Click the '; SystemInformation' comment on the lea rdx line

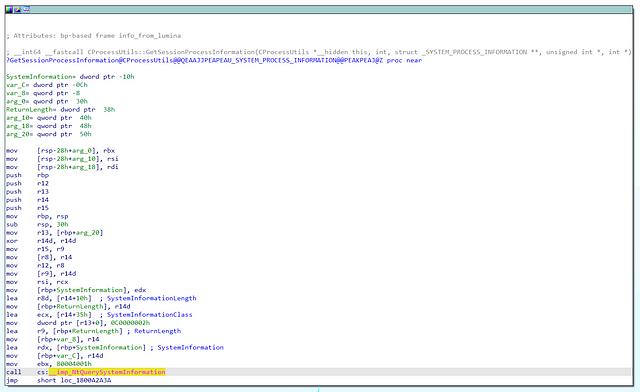coord(187,347)
